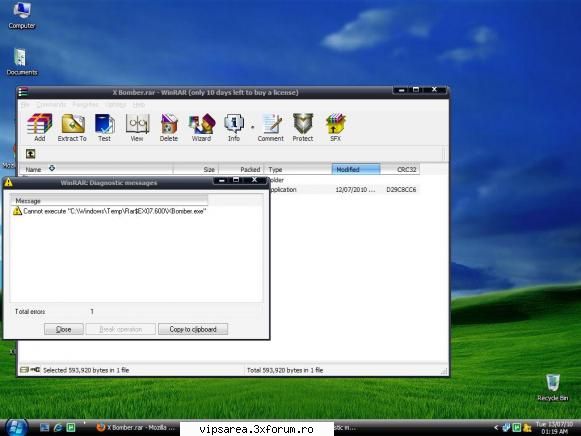The height and width of the screenshot is (436, 581).
Task: Open the Commands menu
Action: (51, 105)
